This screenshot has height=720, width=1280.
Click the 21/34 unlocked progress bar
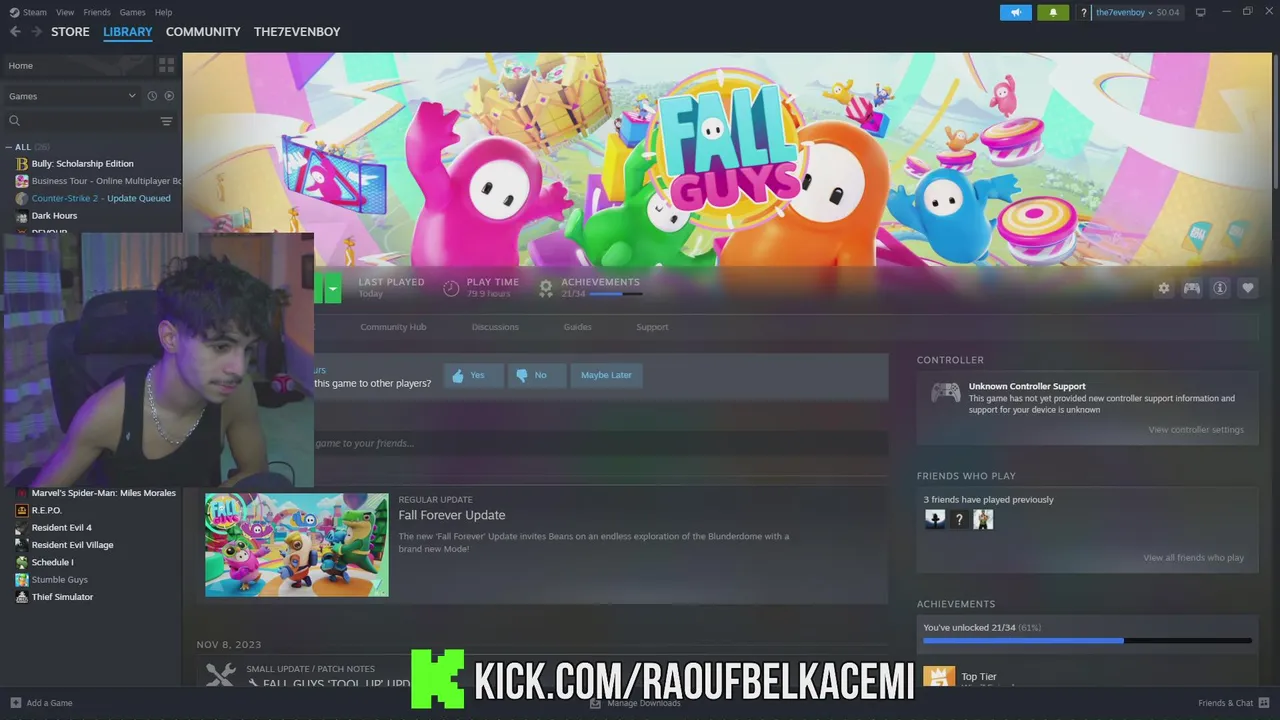tap(1087, 641)
